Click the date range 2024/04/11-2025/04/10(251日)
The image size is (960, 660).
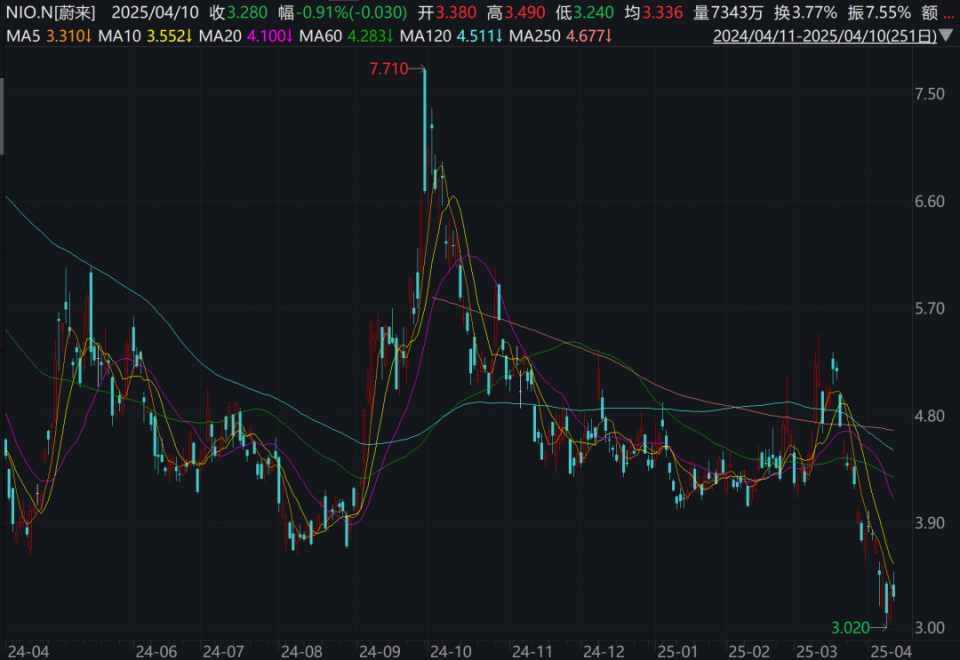pos(825,36)
